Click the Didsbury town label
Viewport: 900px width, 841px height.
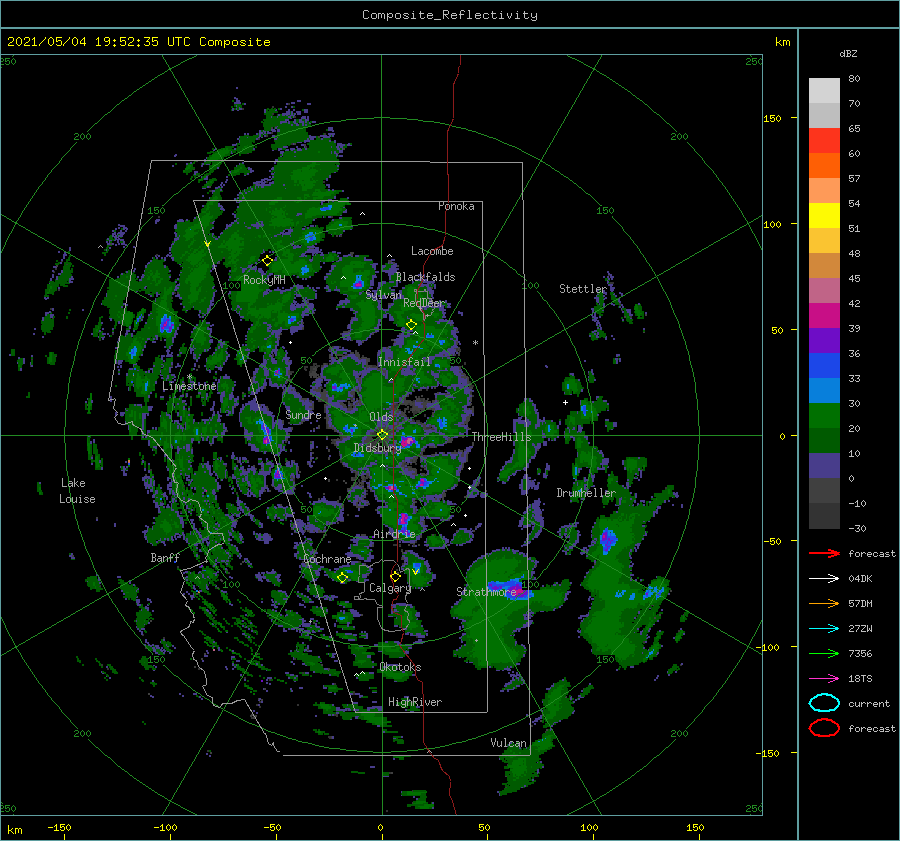[x=377, y=448]
